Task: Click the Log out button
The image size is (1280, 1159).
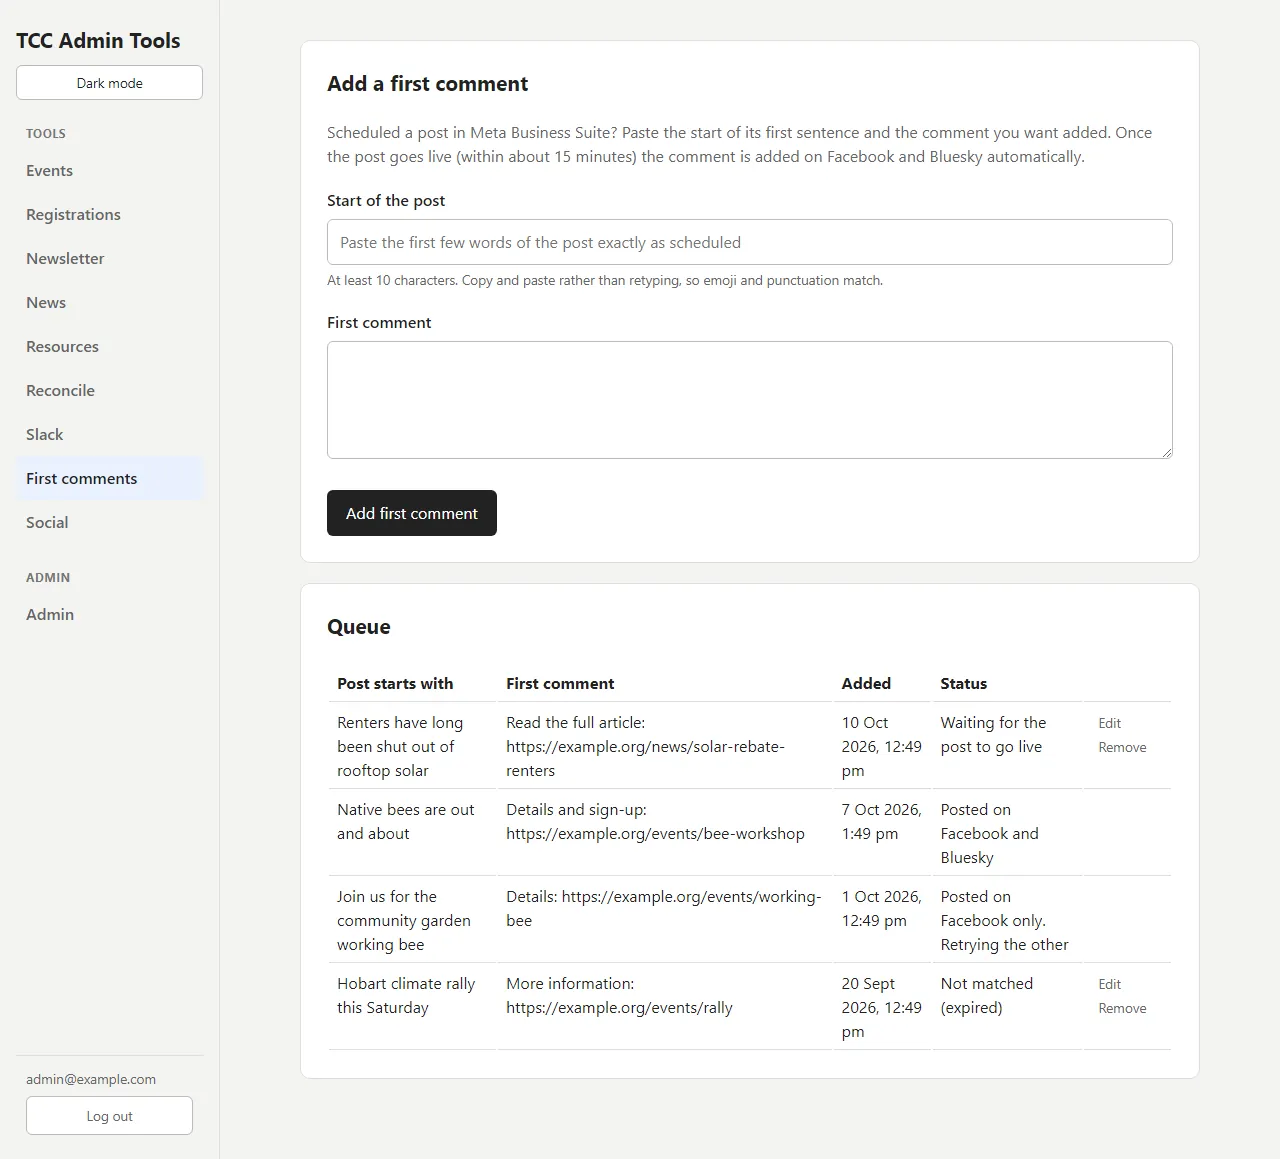Action: pyautogui.click(x=109, y=1116)
